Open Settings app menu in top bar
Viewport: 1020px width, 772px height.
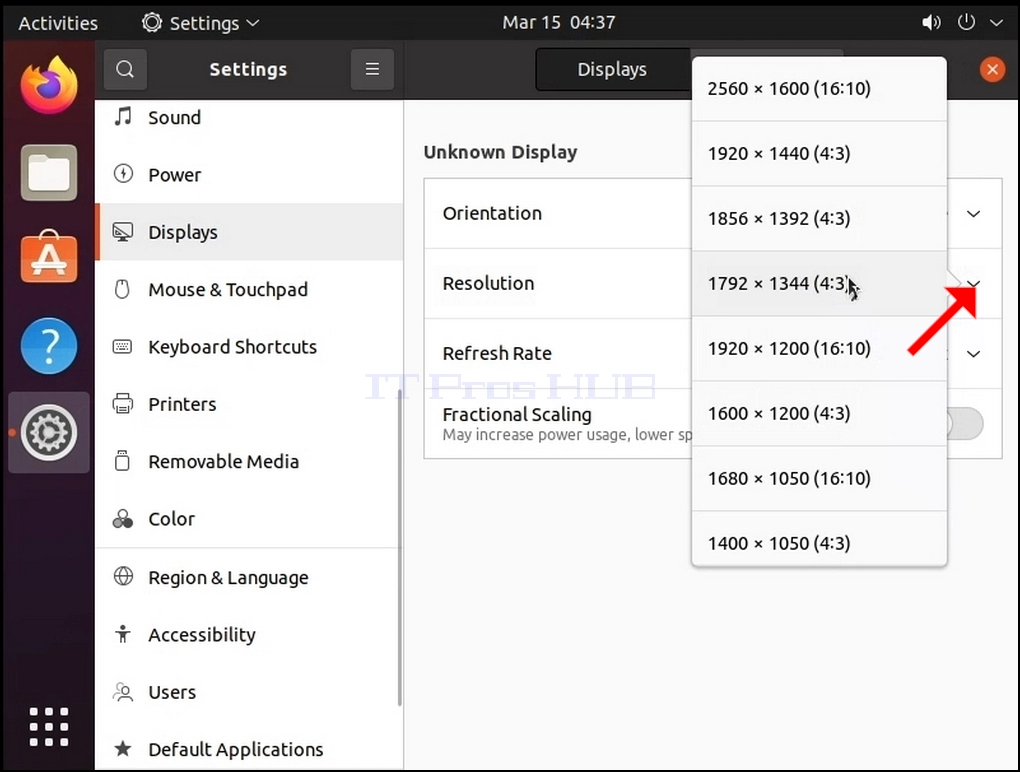[200, 23]
